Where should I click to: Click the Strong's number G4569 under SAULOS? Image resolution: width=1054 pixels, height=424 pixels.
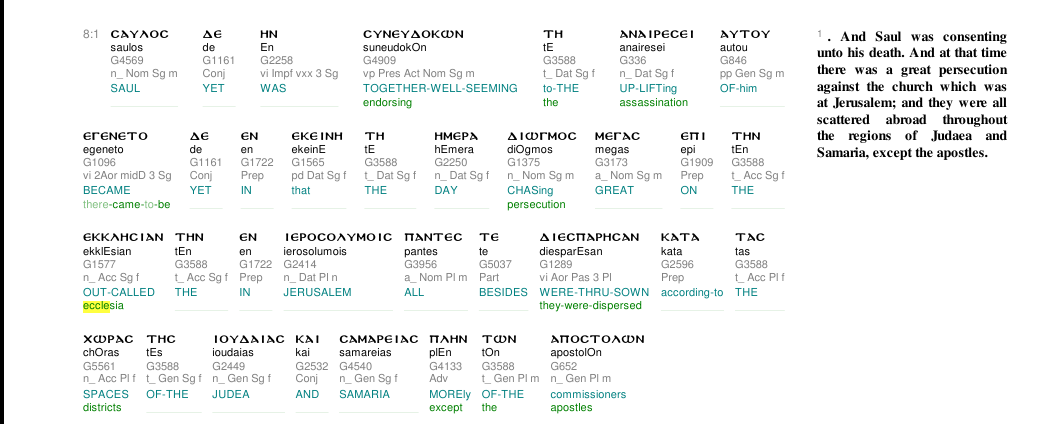124,60
